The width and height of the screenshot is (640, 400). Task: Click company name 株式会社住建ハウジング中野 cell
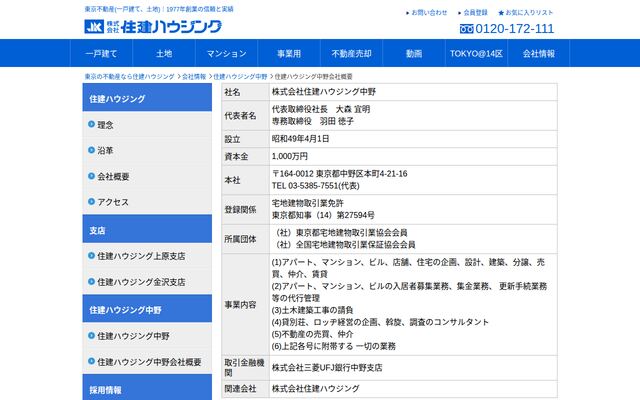click(413, 92)
